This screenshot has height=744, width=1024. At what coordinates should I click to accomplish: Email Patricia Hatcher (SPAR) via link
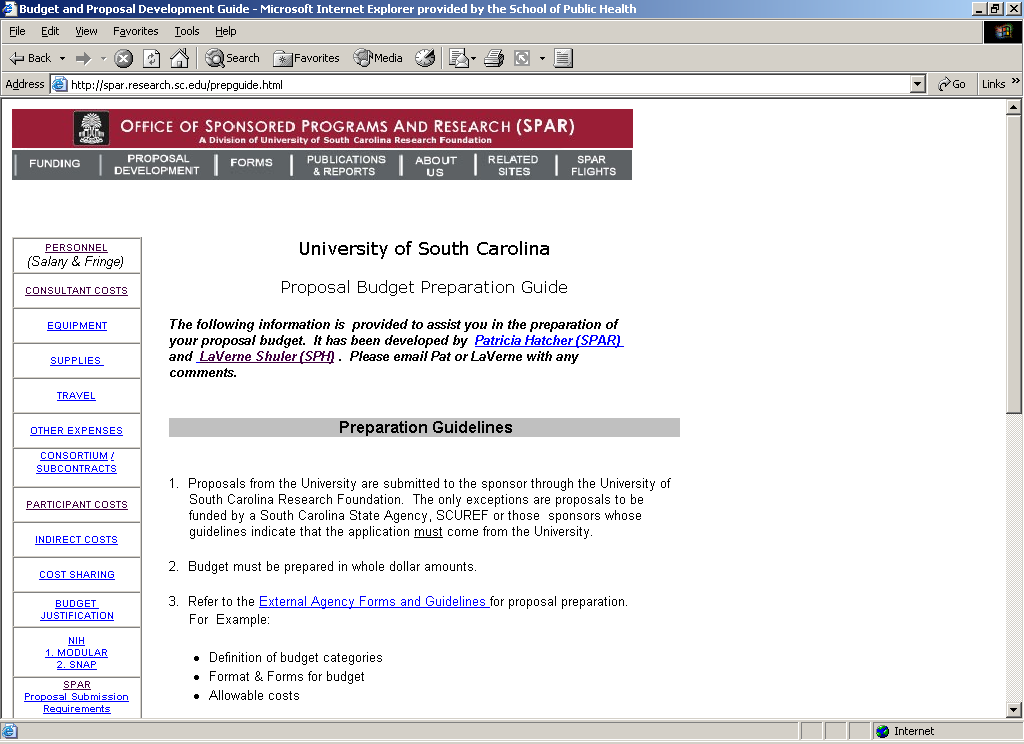[549, 340]
